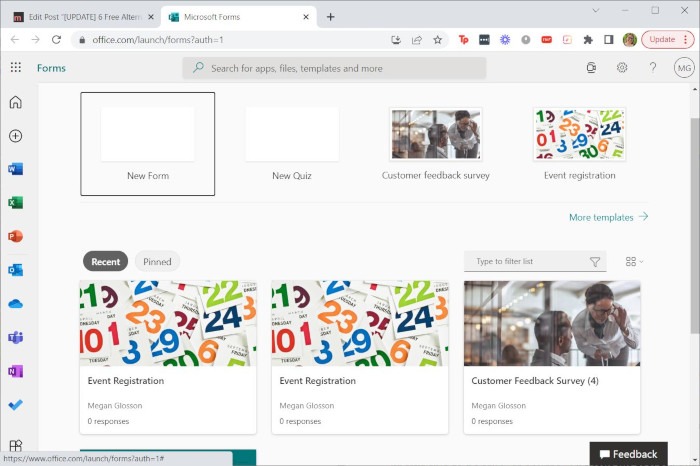The height and width of the screenshot is (466, 700).
Task: Focus the Type to filter list field
Action: 535,261
